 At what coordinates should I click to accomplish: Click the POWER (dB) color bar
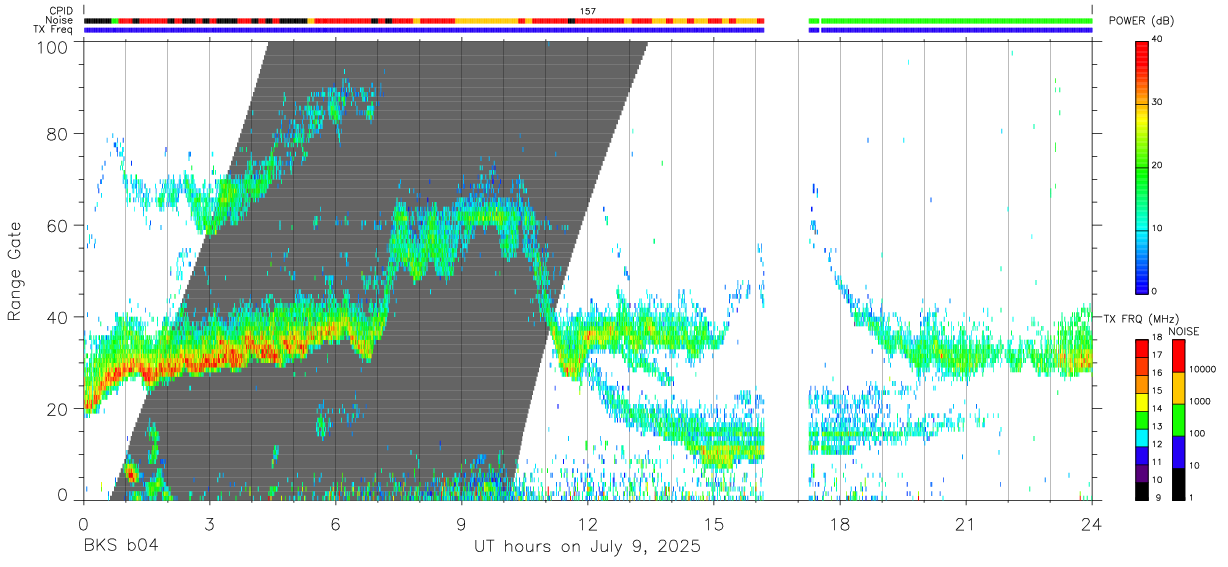click(x=1141, y=166)
